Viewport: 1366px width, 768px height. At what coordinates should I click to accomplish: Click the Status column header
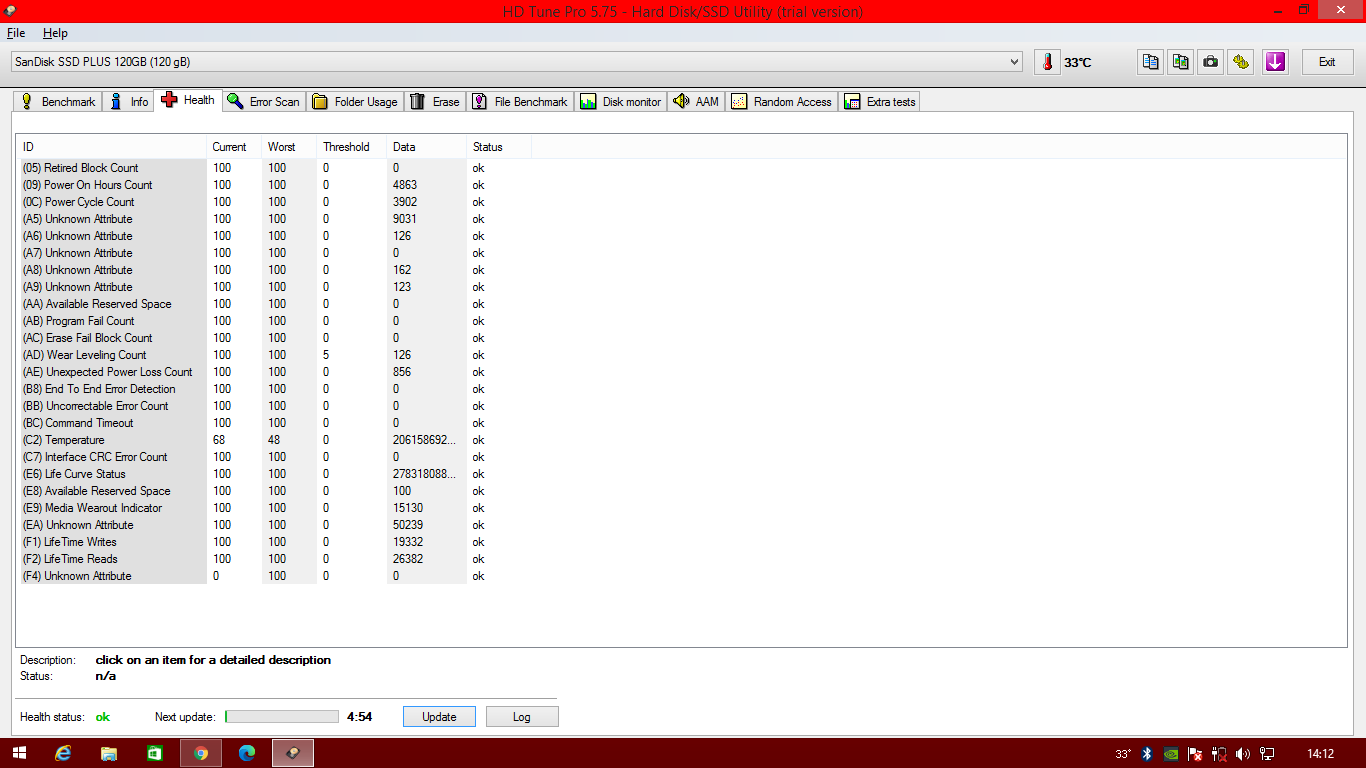click(x=499, y=147)
